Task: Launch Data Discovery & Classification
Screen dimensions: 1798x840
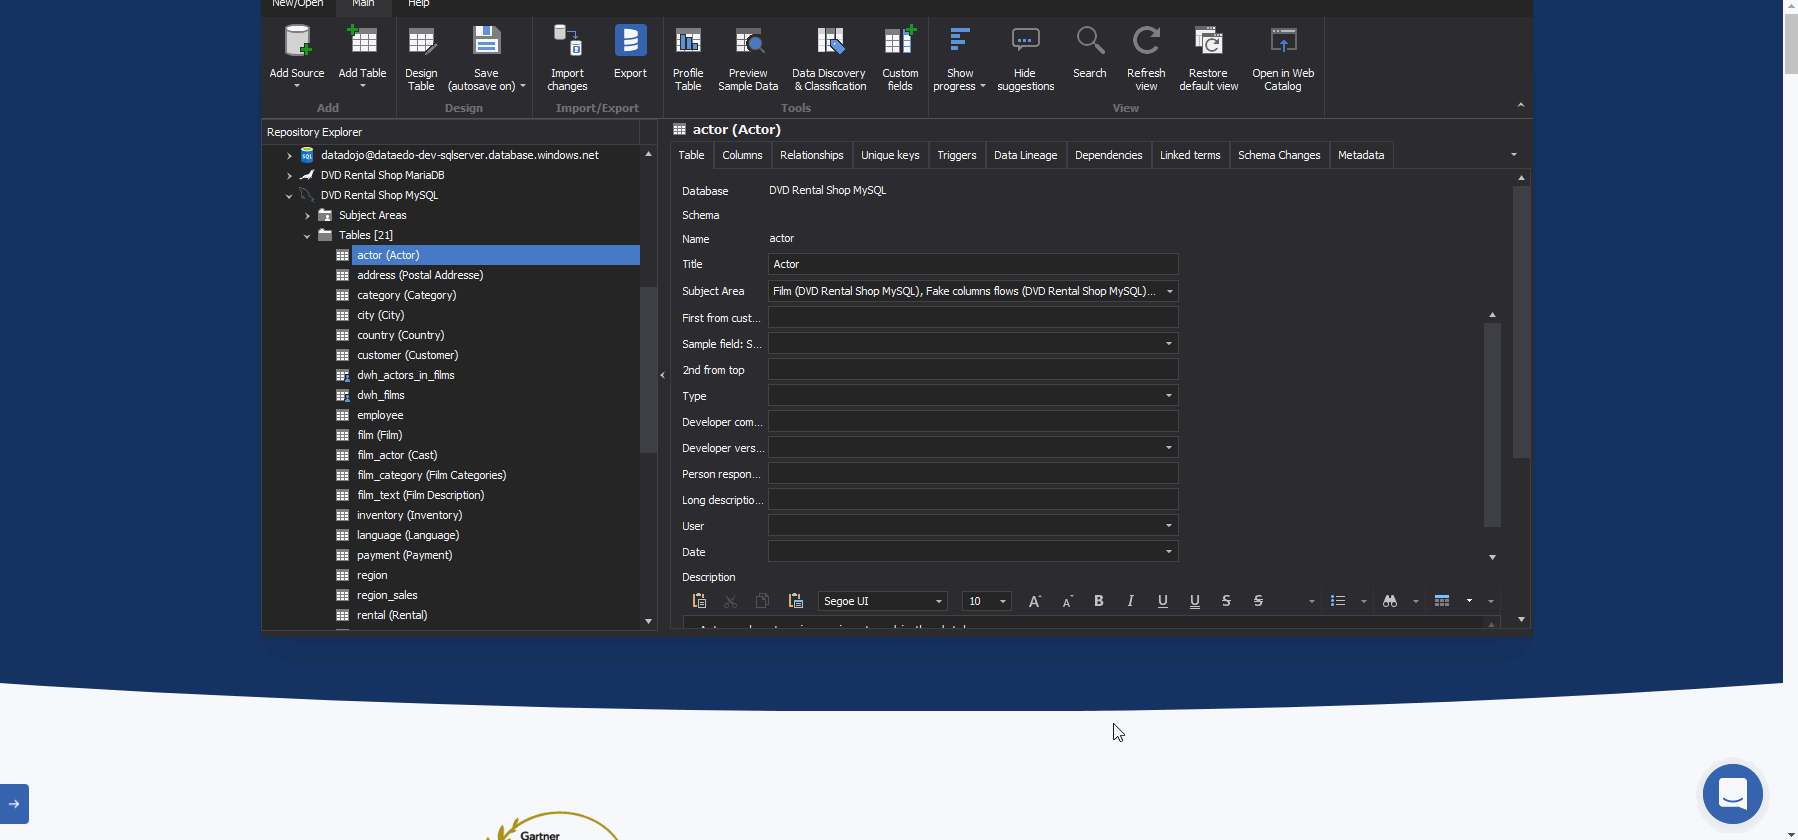Action: click(829, 42)
